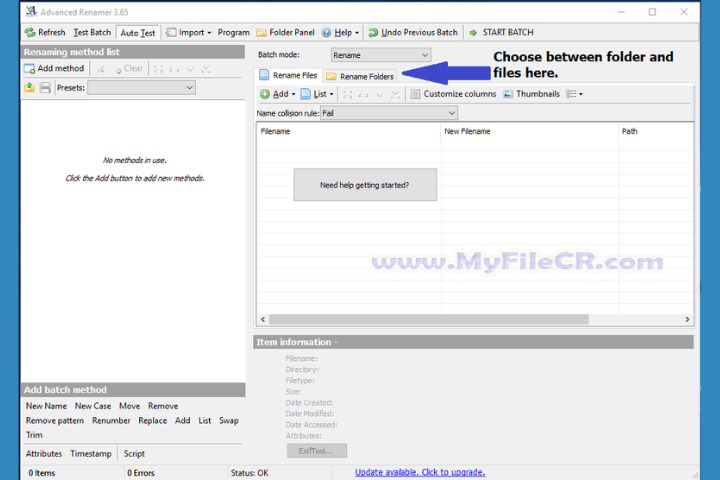Click move method up icon in method list
The height and width of the screenshot is (480, 720).
[174, 69]
